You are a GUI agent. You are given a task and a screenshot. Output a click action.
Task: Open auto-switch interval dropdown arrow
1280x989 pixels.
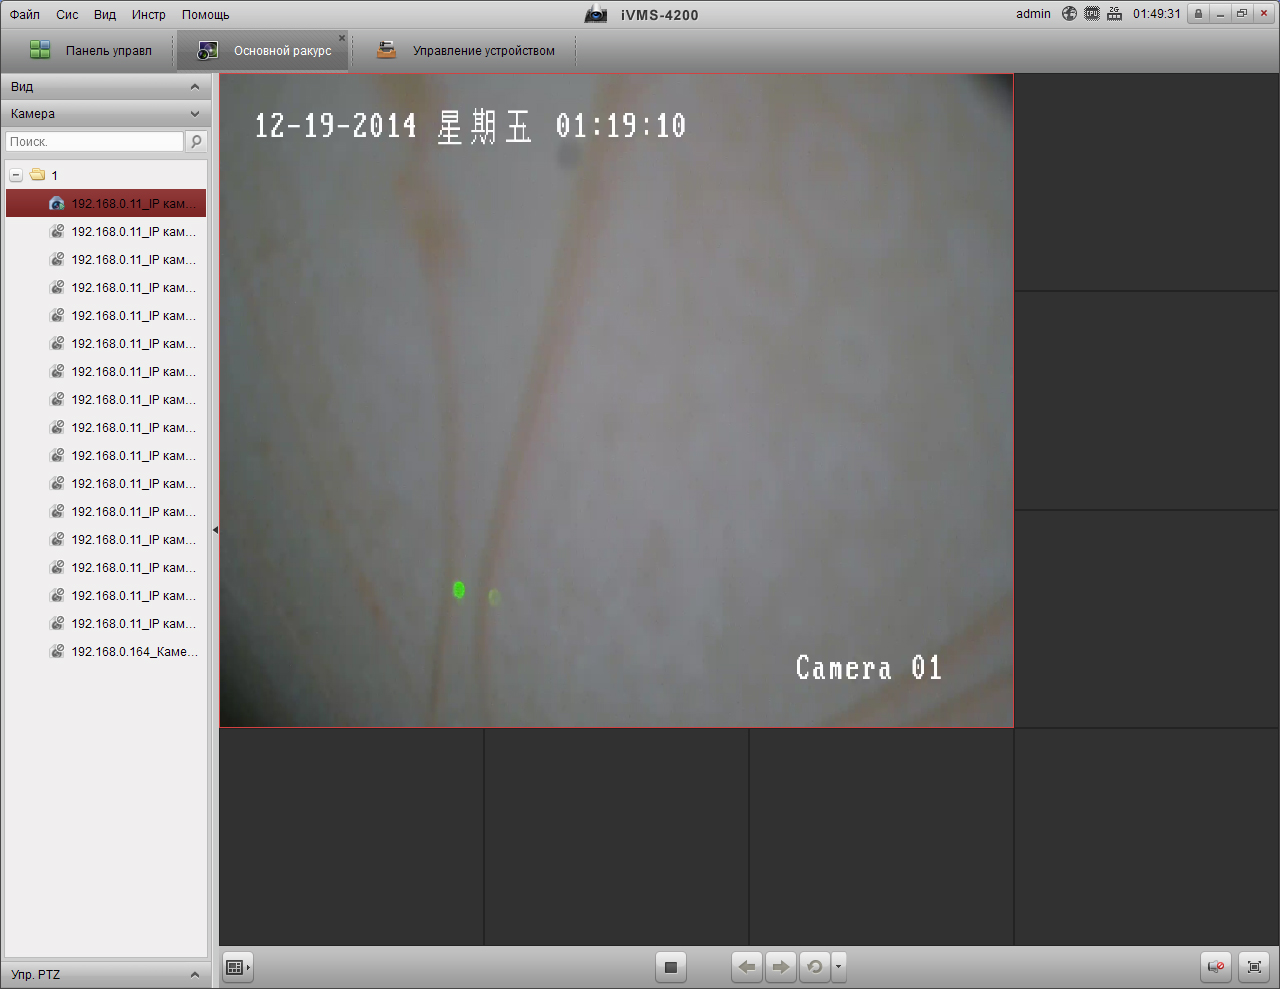click(839, 967)
